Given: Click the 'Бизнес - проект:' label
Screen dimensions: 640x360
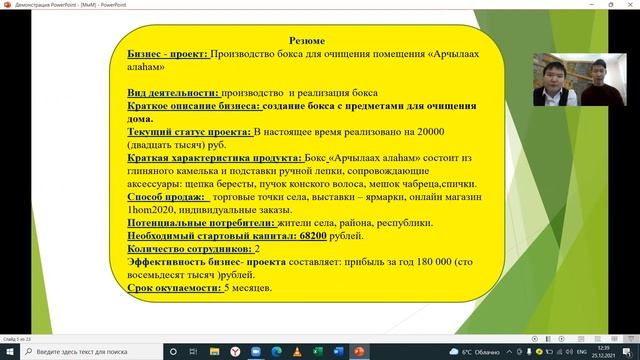Looking at the screenshot, I should pyautogui.click(x=168, y=54).
